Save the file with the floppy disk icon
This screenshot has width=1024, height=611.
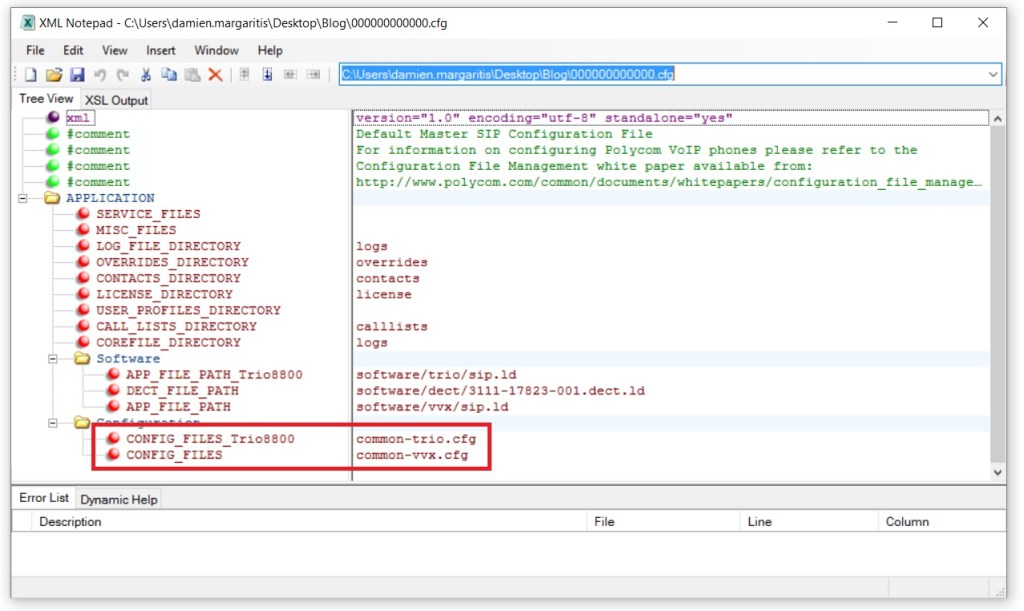pyautogui.click(x=77, y=75)
